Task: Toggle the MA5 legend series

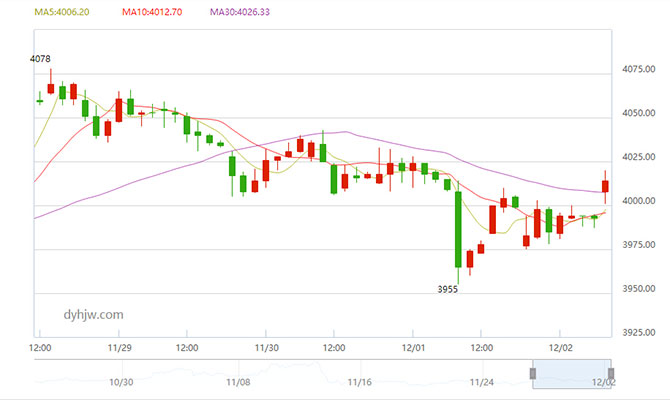Action: tap(62, 12)
